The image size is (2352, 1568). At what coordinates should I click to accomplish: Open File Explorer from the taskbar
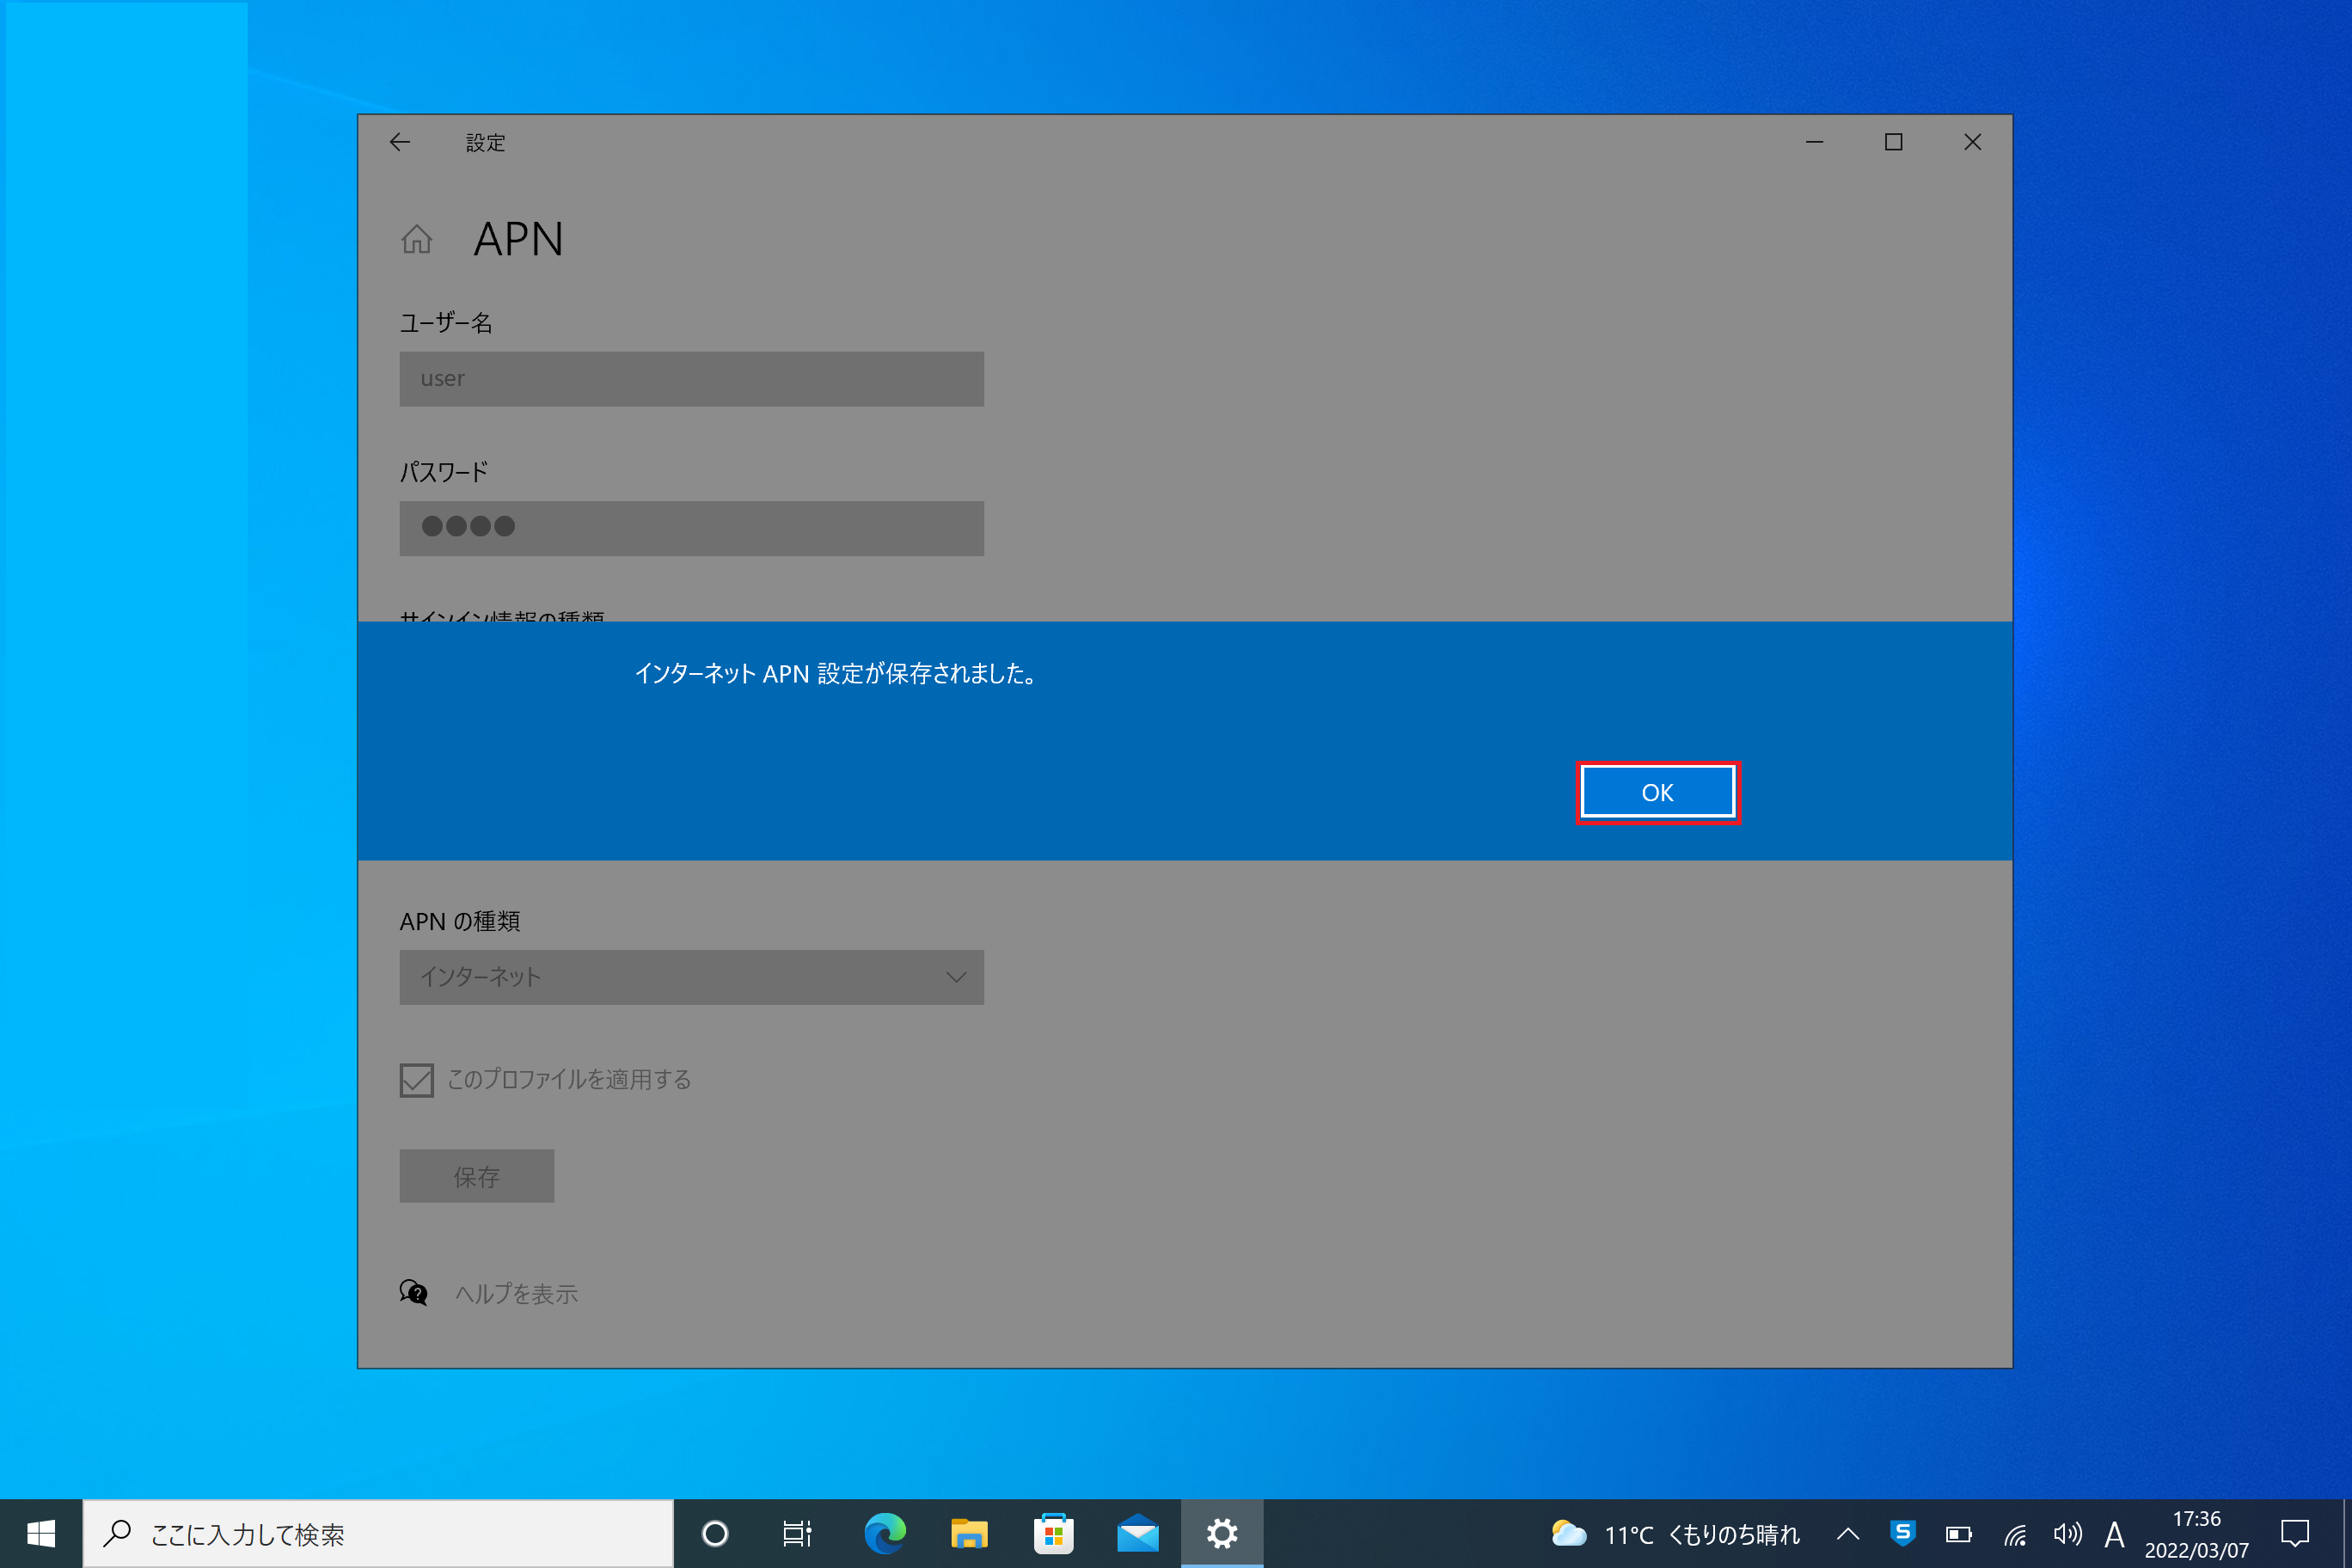(x=969, y=1534)
